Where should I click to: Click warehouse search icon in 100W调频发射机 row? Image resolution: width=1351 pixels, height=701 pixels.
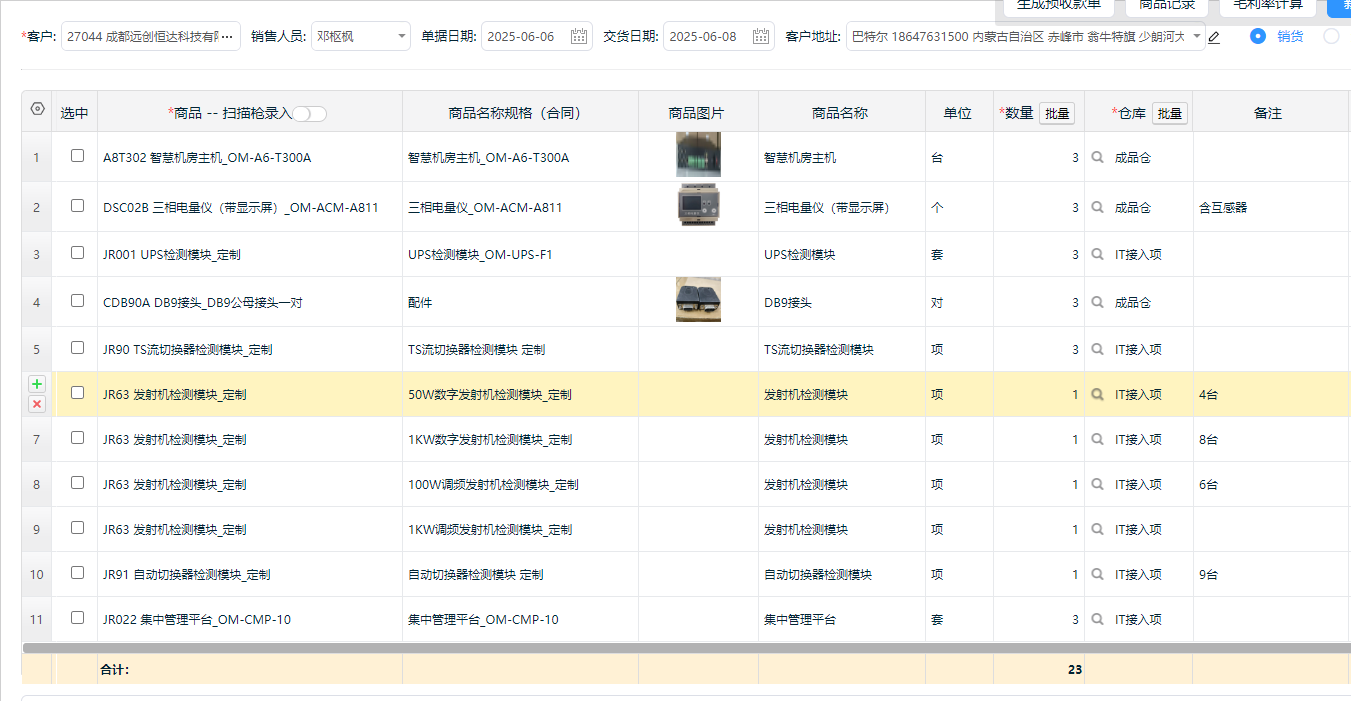(x=1098, y=485)
